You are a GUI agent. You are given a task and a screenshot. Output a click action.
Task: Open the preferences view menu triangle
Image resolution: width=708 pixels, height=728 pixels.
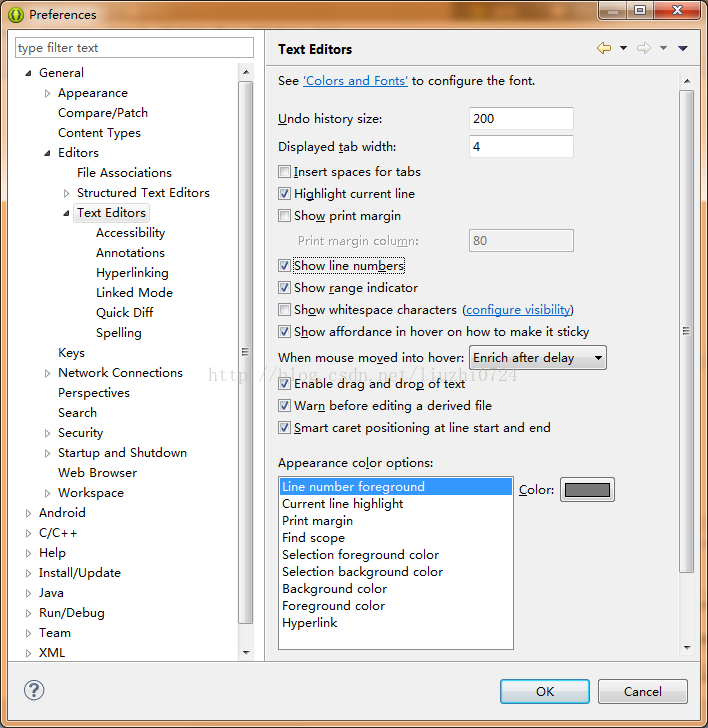tap(682, 48)
